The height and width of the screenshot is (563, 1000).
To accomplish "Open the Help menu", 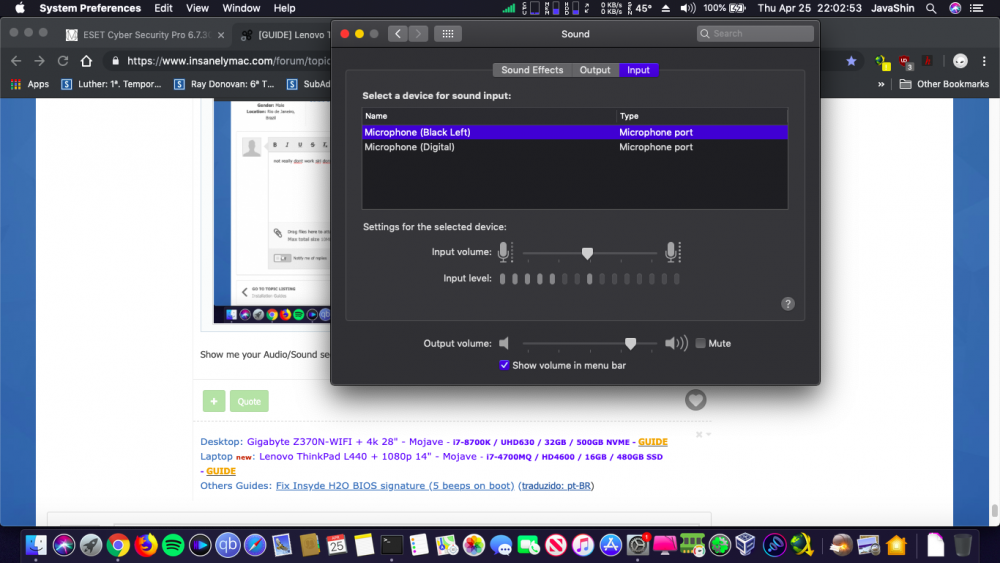I will point(284,8).
